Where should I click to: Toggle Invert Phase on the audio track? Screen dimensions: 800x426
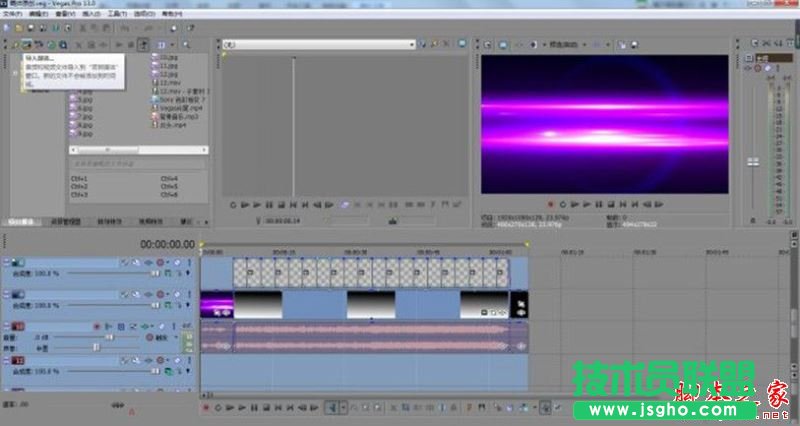[x=109, y=327]
